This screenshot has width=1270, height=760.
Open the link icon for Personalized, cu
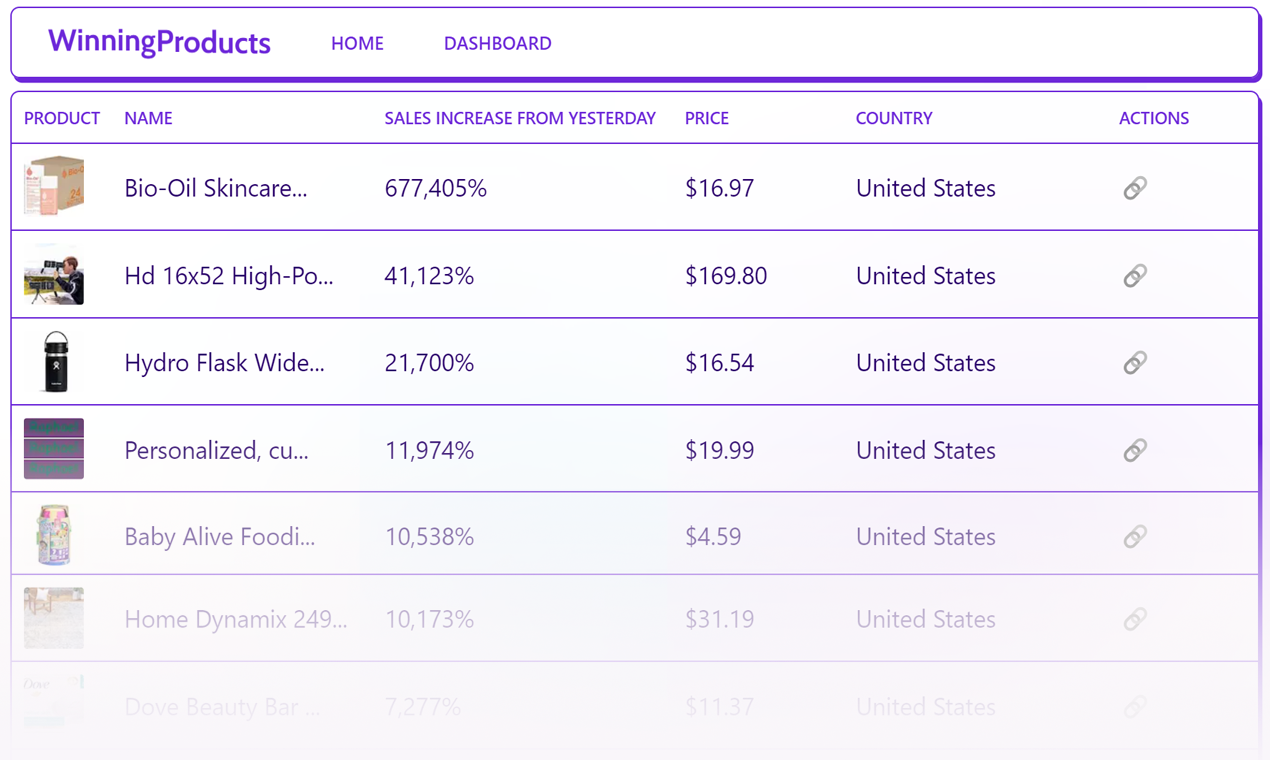click(x=1134, y=450)
